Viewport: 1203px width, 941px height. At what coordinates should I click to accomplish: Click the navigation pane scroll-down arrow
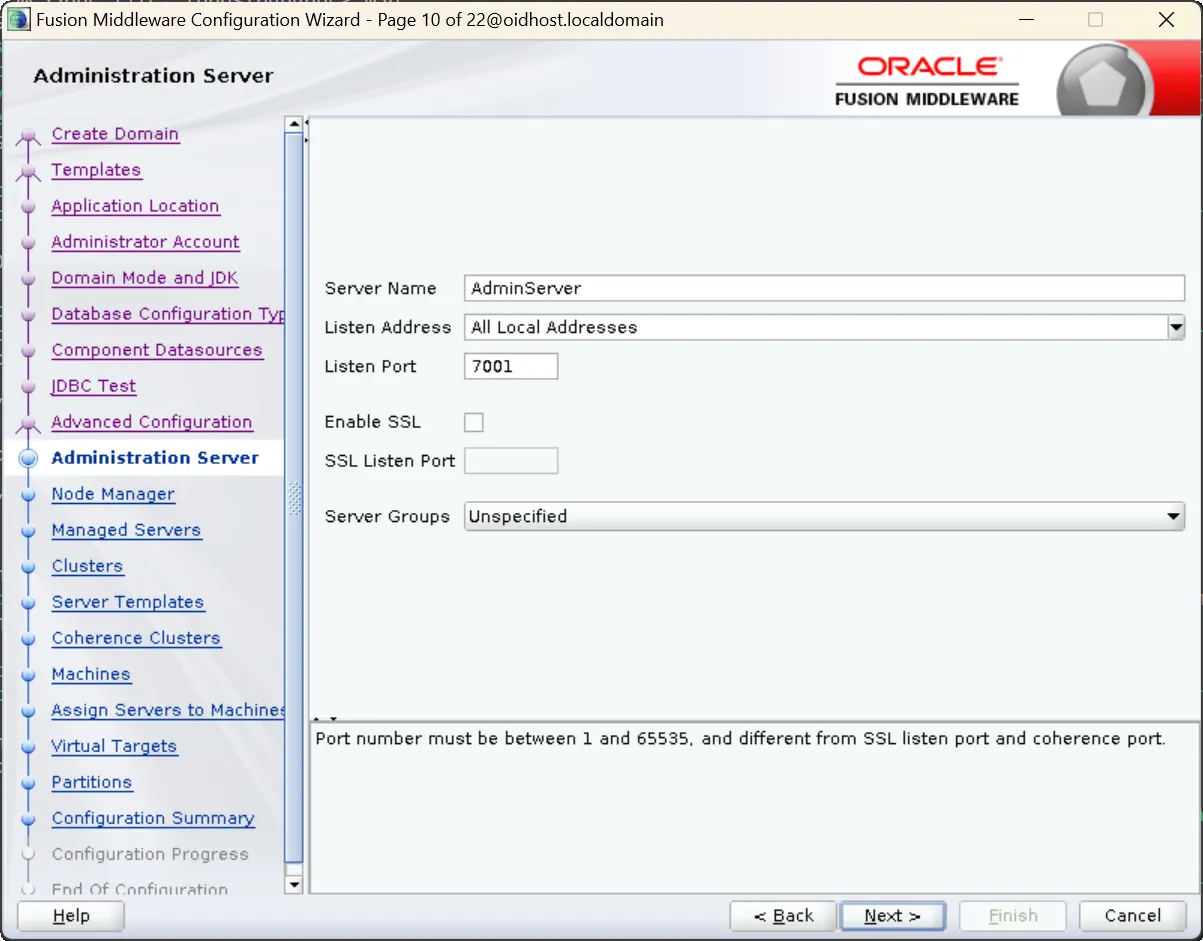pos(294,885)
